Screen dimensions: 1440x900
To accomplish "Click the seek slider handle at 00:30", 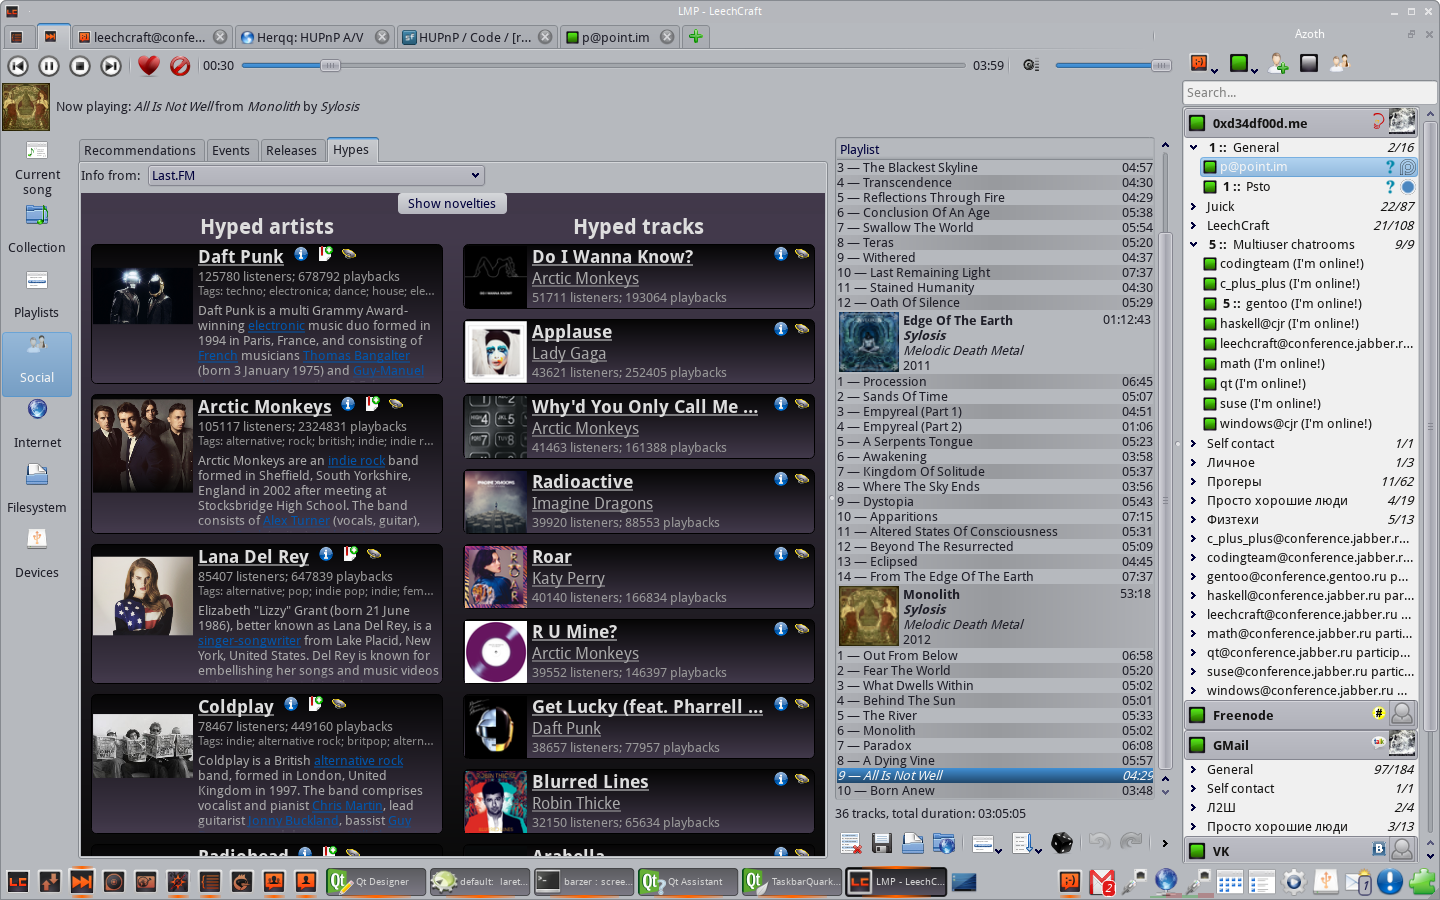I will [330, 66].
